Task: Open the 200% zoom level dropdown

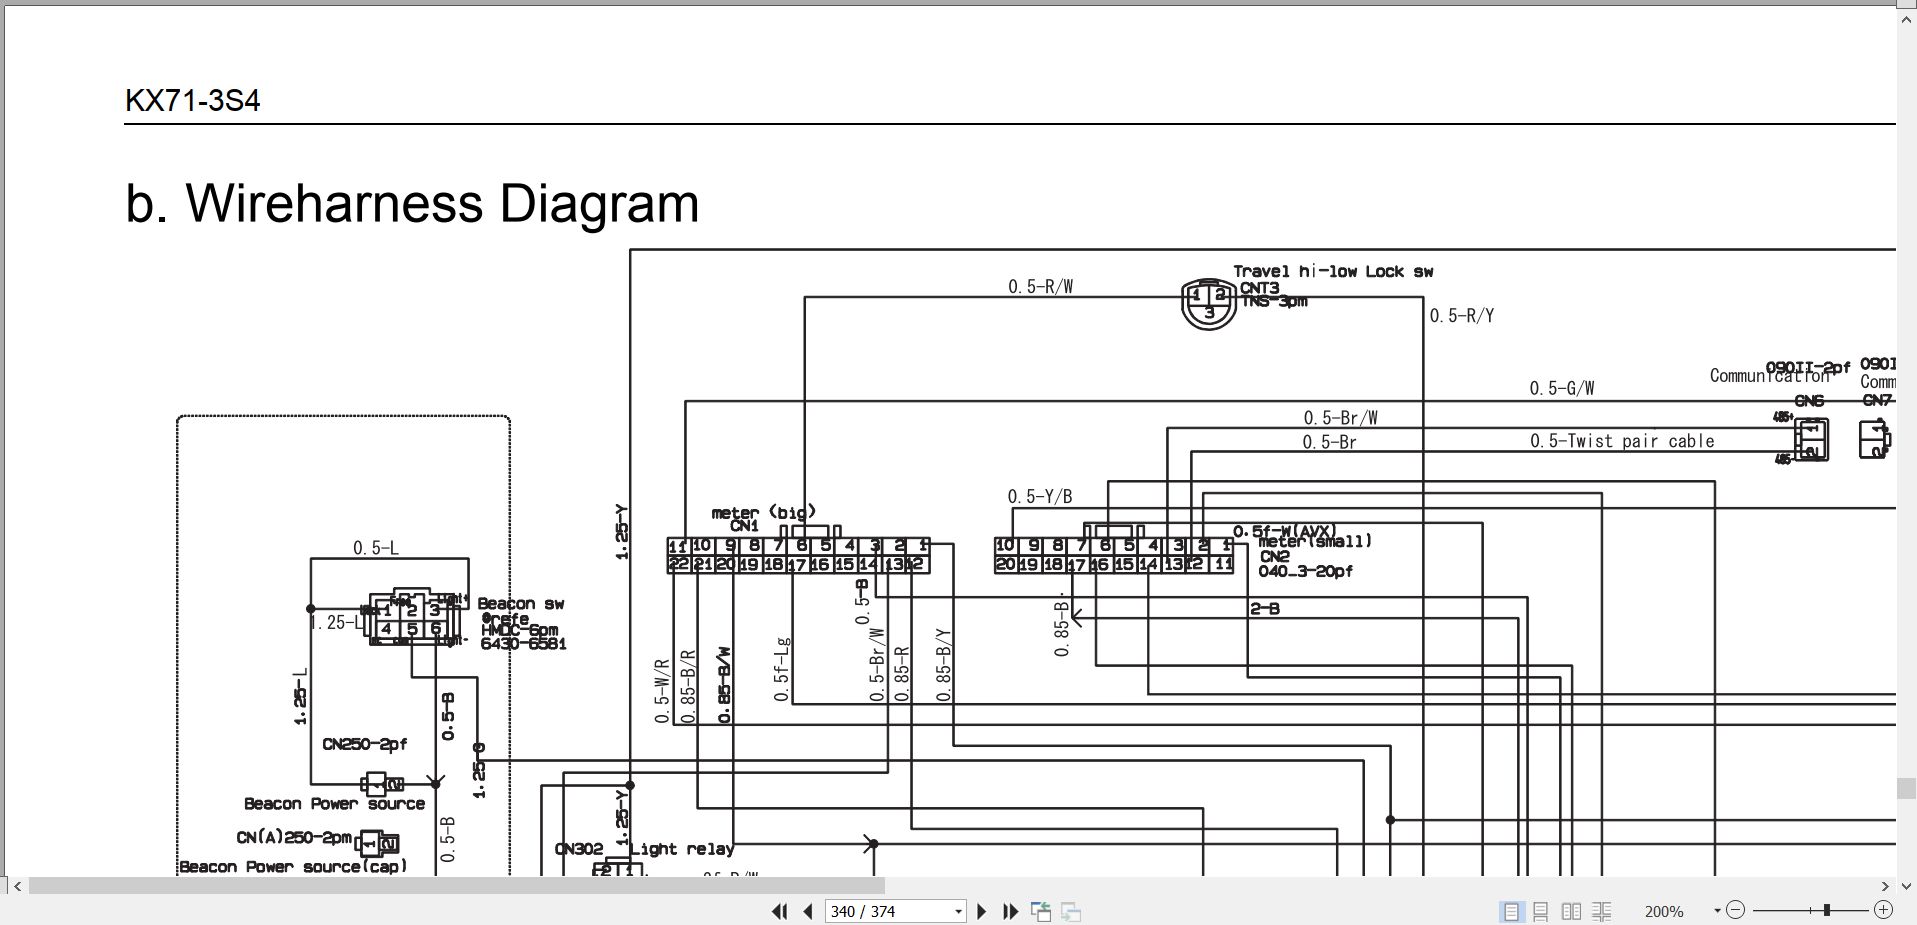Action: pyautogui.click(x=1717, y=911)
